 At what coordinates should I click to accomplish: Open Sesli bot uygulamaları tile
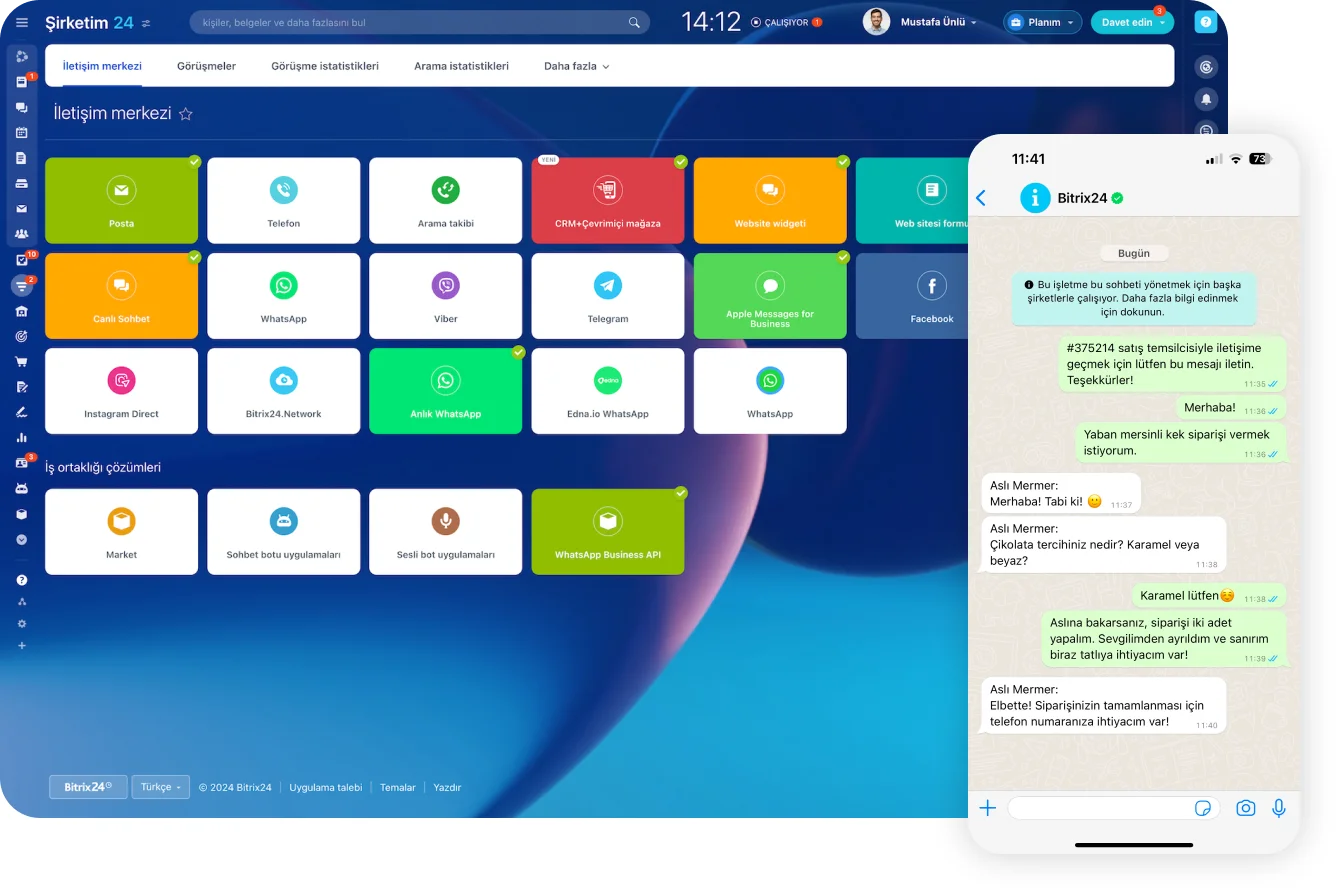point(446,532)
